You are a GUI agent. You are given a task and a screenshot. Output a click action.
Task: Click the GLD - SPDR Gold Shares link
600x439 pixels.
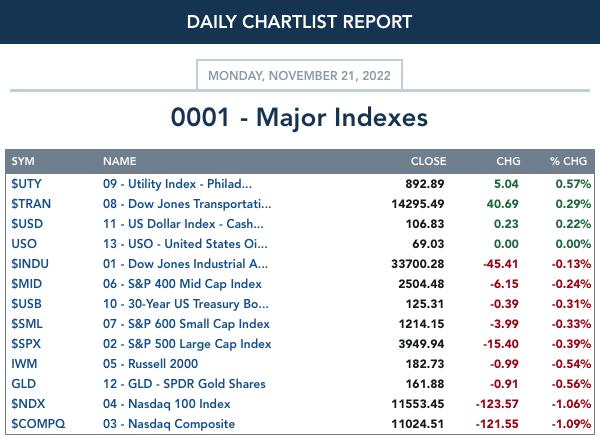[x=184, y=384]
